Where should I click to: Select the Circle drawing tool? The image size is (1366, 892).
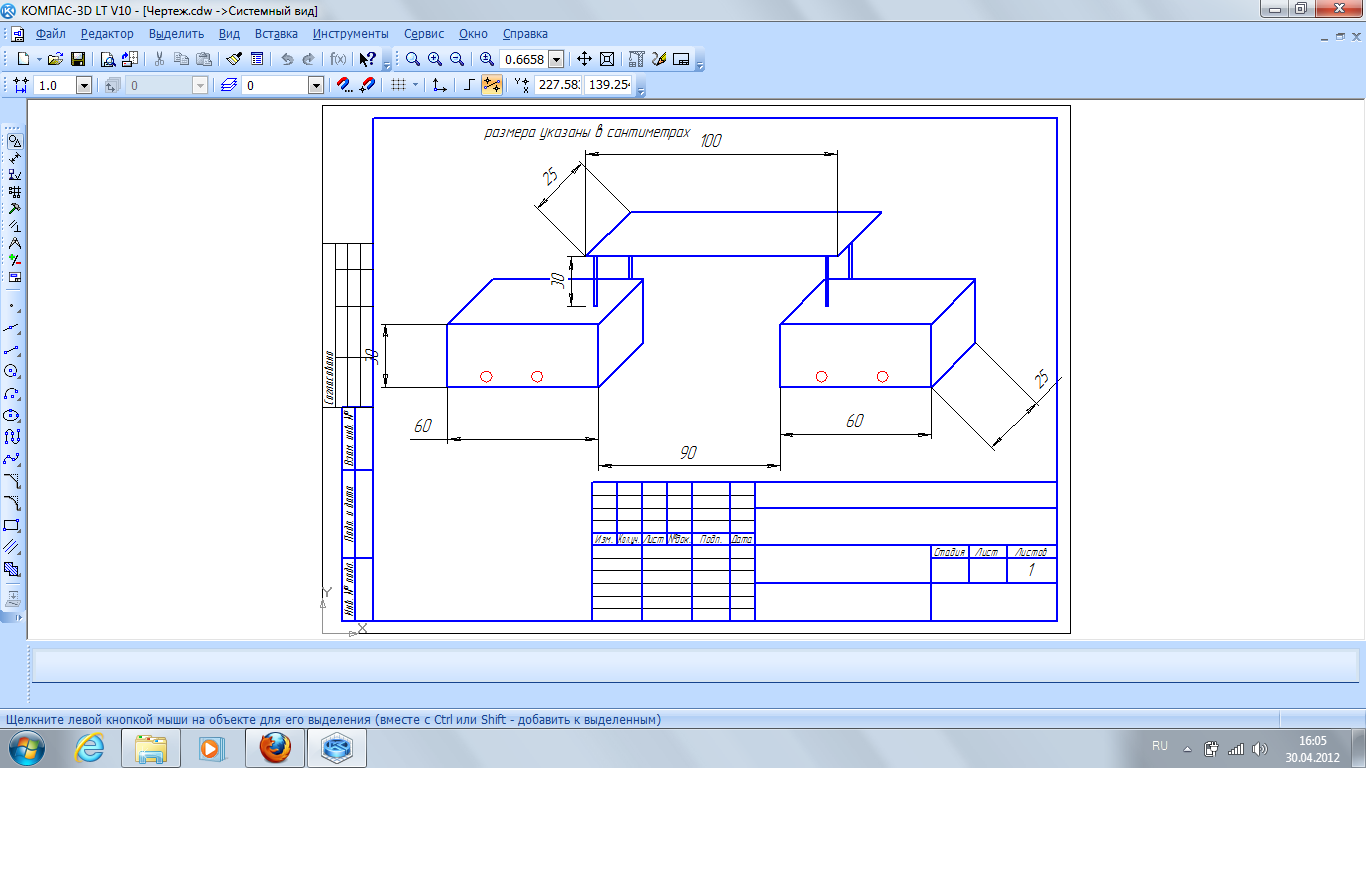[x=12, y=371]
